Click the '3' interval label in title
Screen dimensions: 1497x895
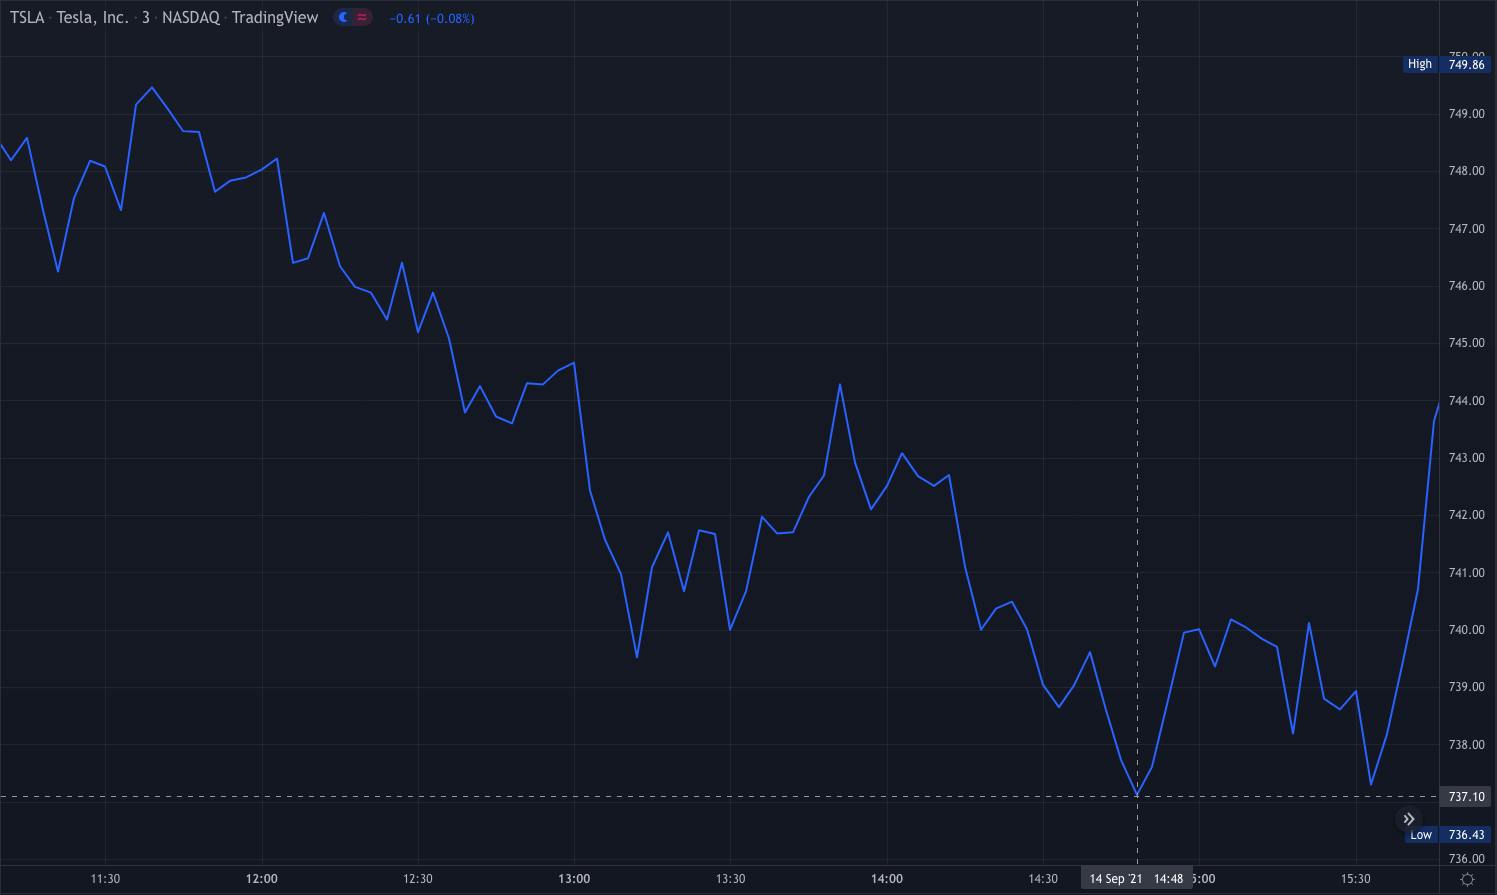tap(146, 18)
